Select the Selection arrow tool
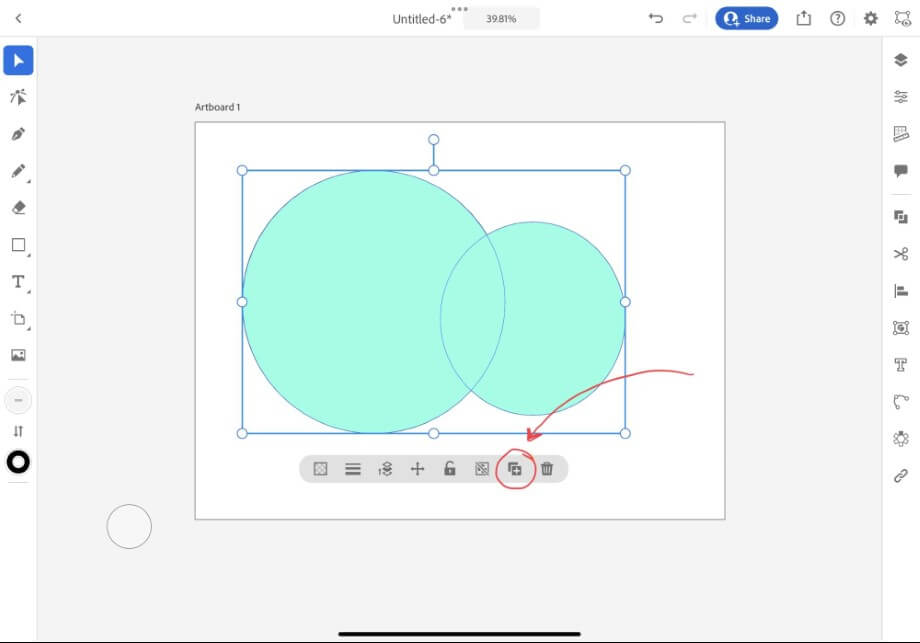This screenshot has width=920, height=643. coord(18,60)
